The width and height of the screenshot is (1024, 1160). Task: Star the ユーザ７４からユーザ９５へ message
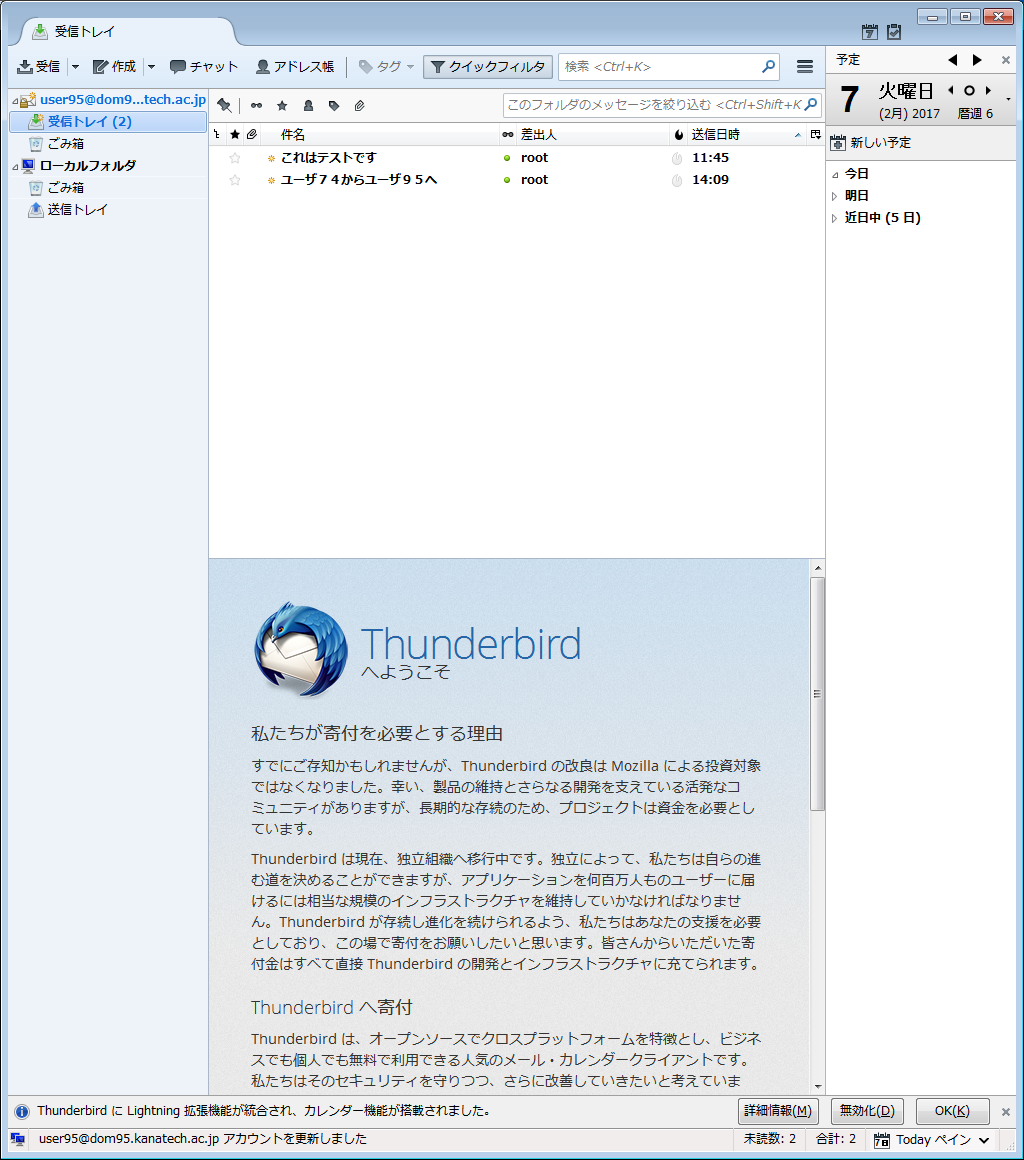(x=235, y=180)
